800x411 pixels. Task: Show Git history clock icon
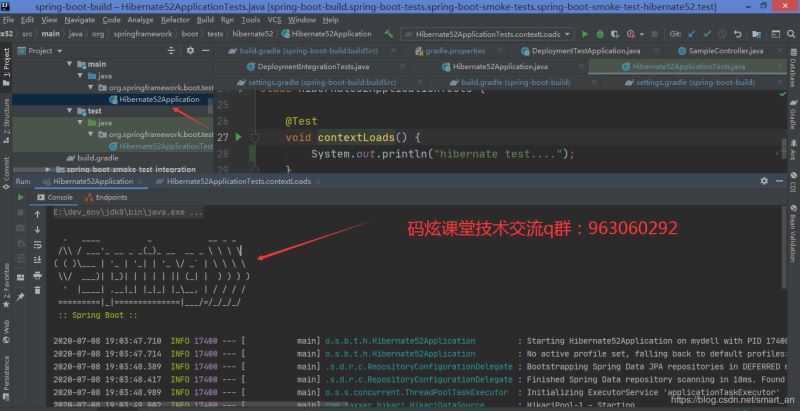pyautogui.click(x=722, y=34)
